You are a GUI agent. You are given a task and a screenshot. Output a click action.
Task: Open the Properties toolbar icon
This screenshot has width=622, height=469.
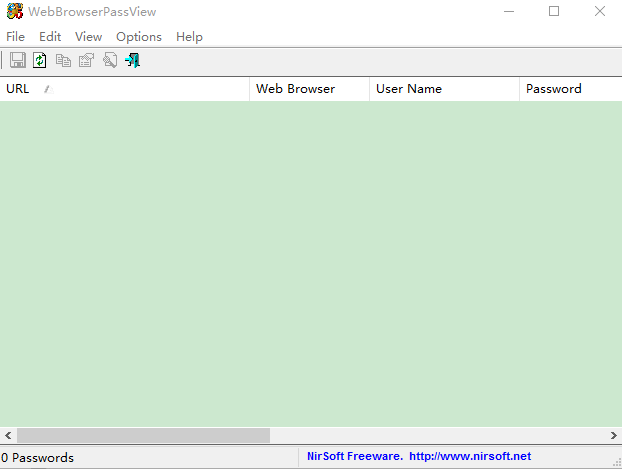click(86, 61)
